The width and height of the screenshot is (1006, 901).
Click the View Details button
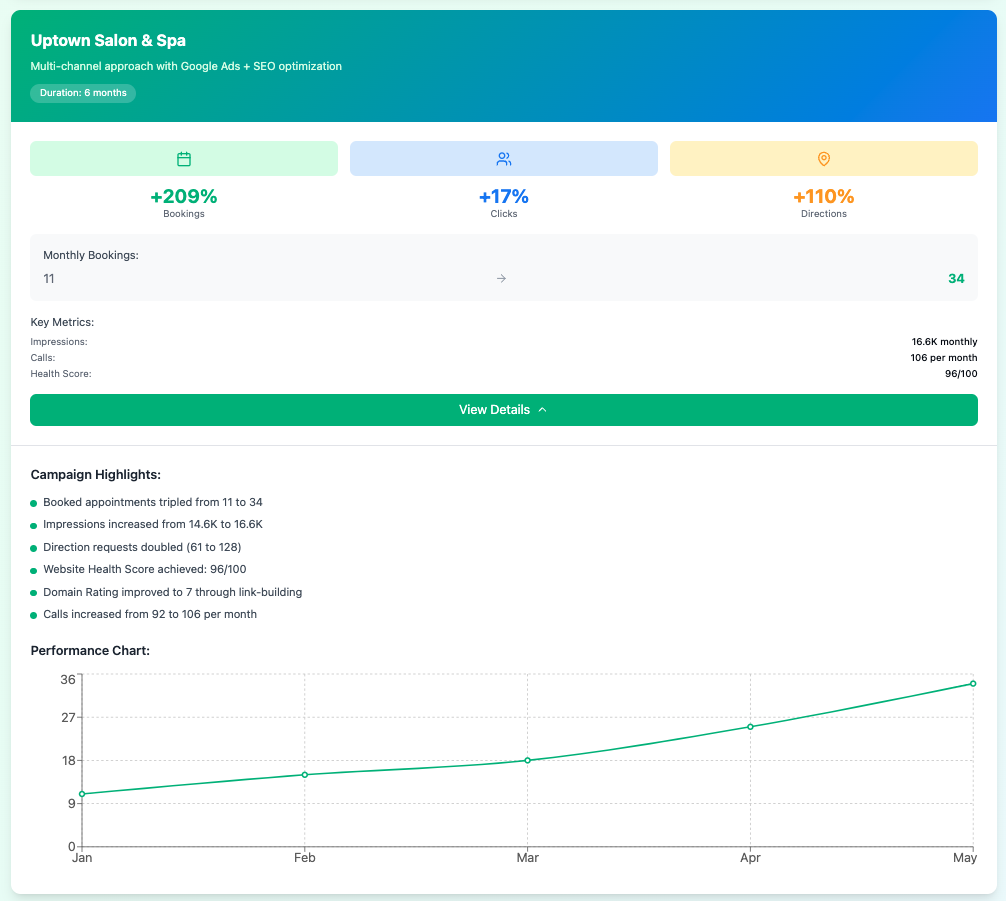[x=504, y=409]
